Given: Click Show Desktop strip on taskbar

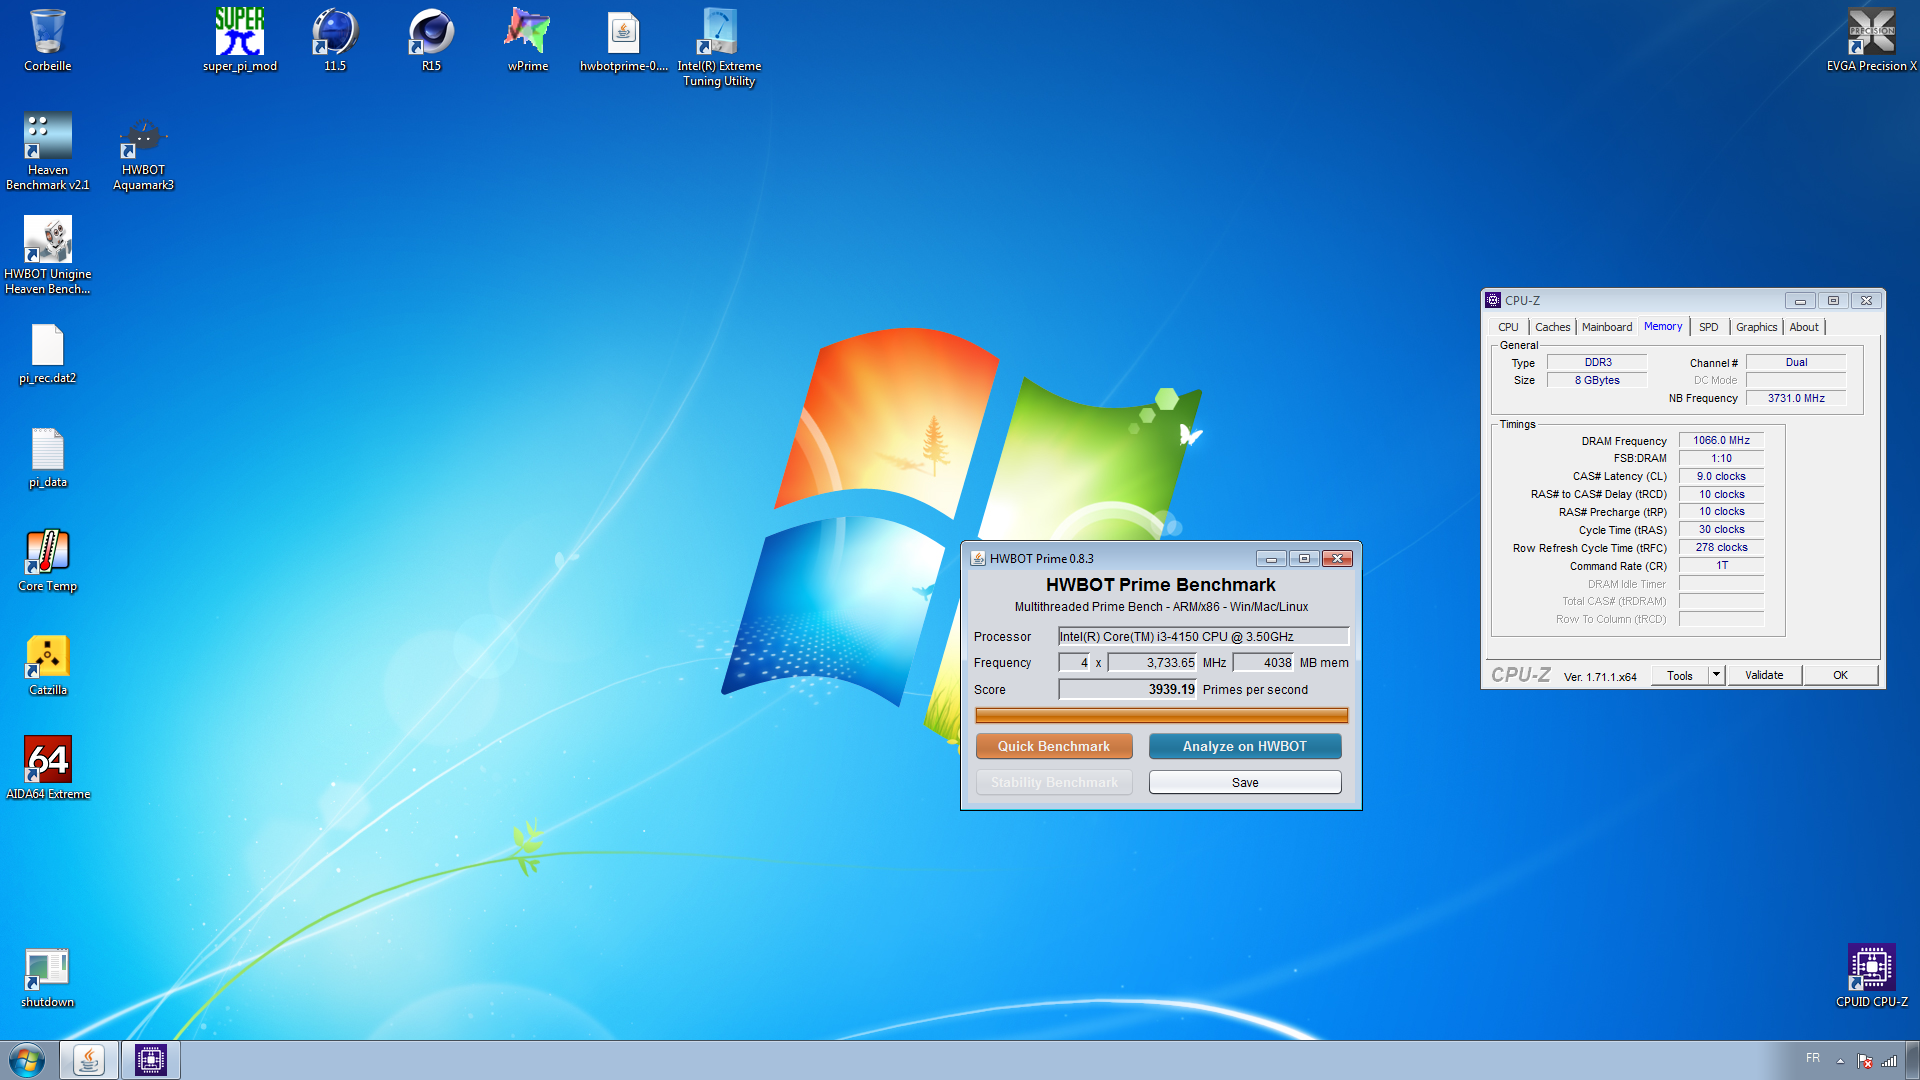Looking at the screenshot, I should coord(1913,1060).
